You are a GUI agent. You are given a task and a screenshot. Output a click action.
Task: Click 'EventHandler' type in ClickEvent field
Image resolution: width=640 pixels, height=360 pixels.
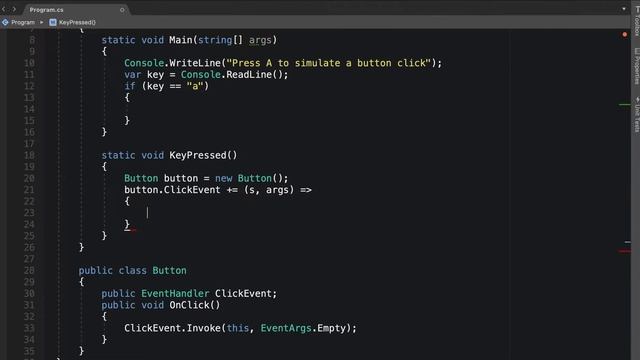175,293
